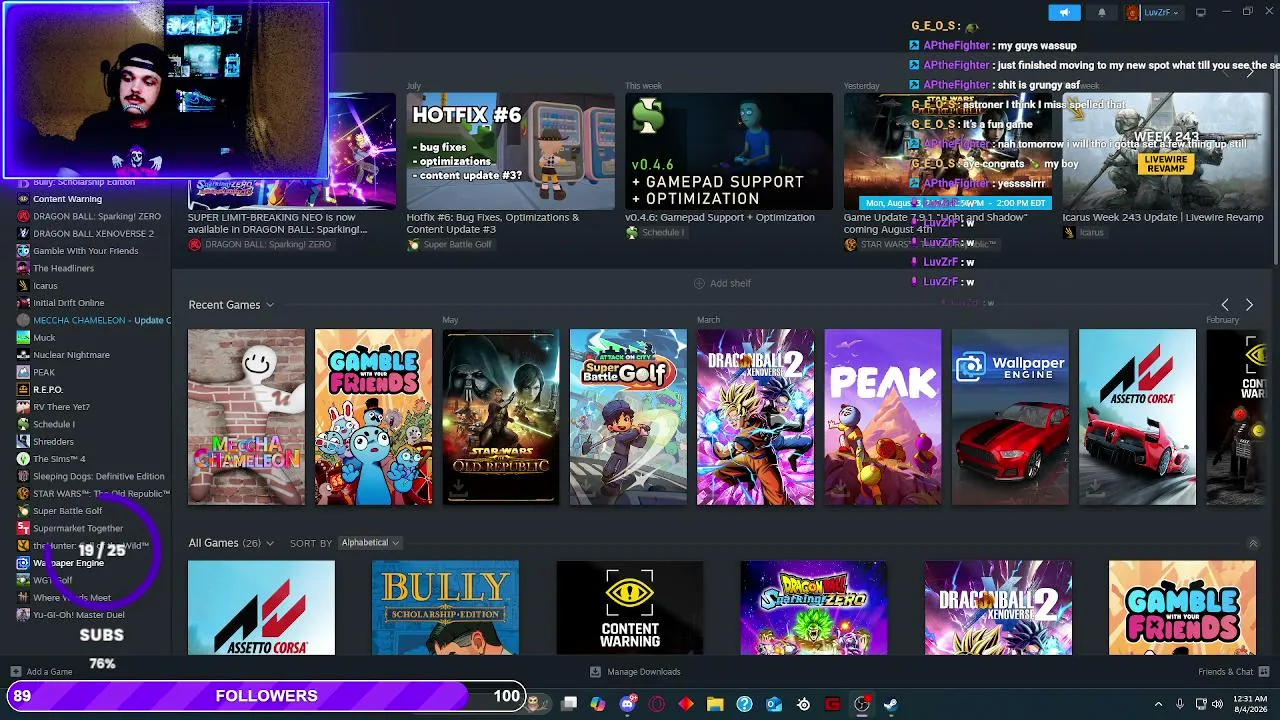Image resolution: width=1280 pixels, height=720 pixels.
Task: Click DRAGON BALL: Sparking! ZERO sidebar icon
Action: (x=23, y=216)
